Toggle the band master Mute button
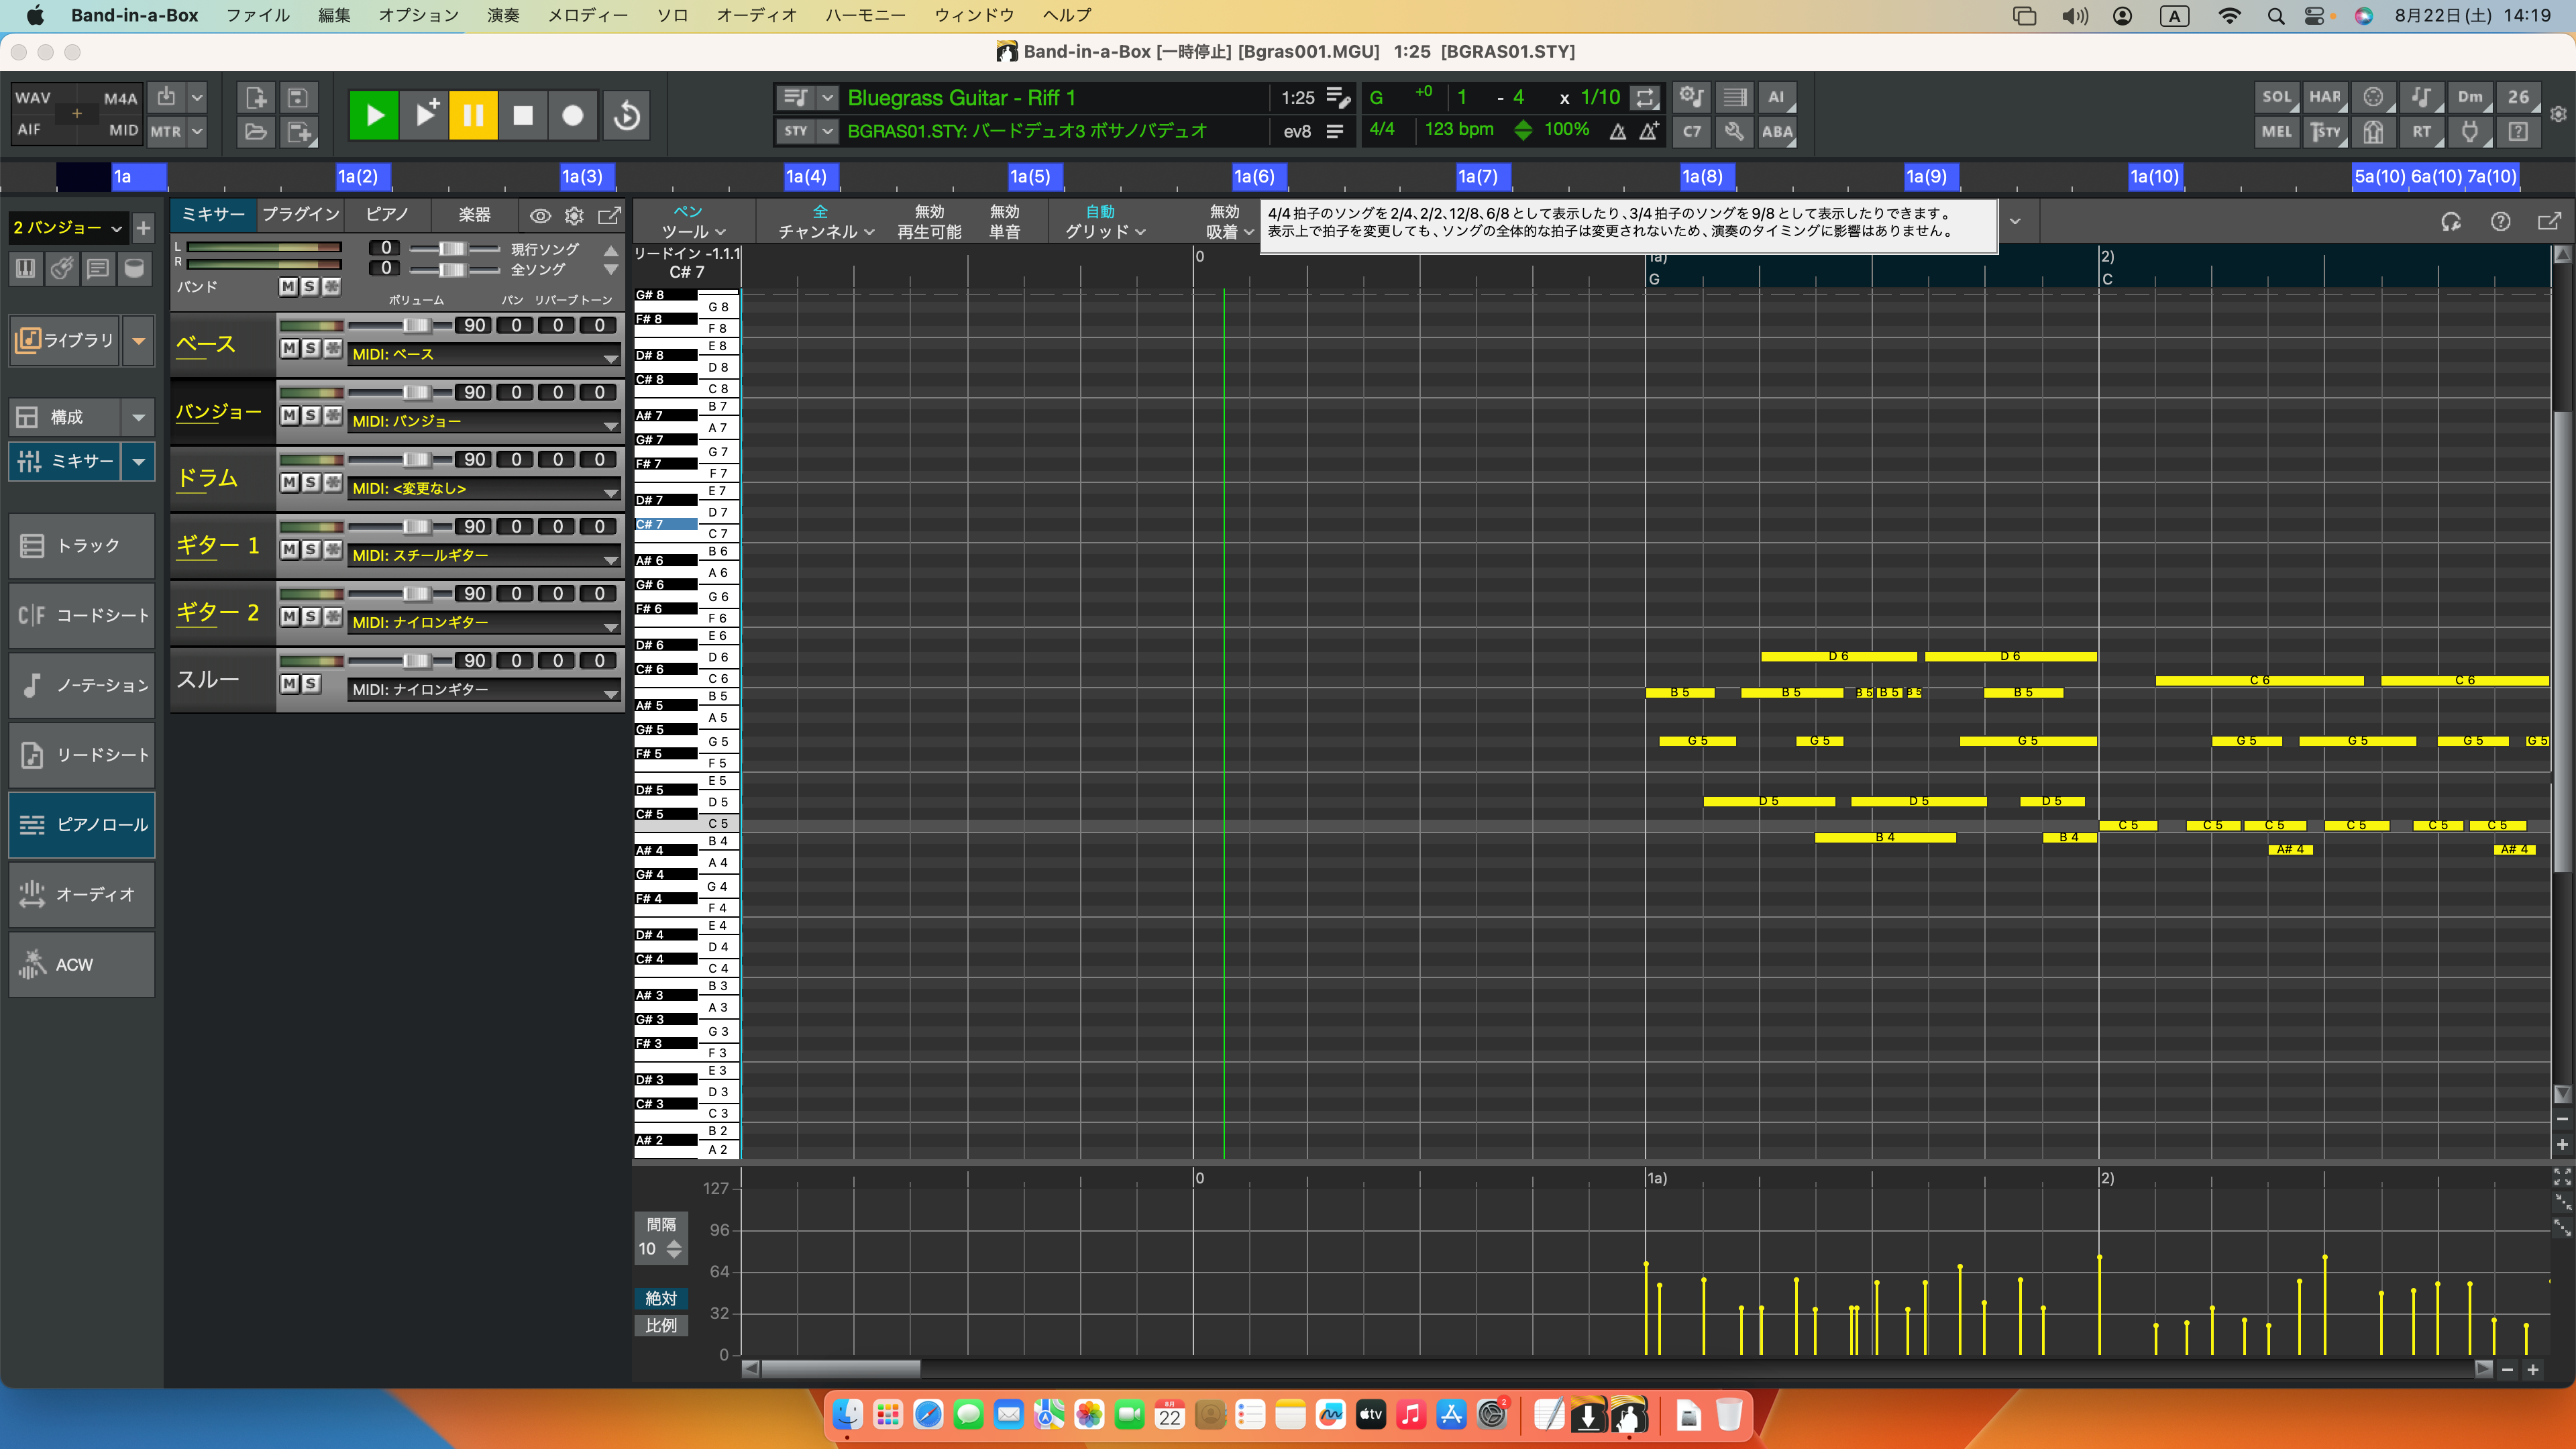 click(x=288, y=287)
